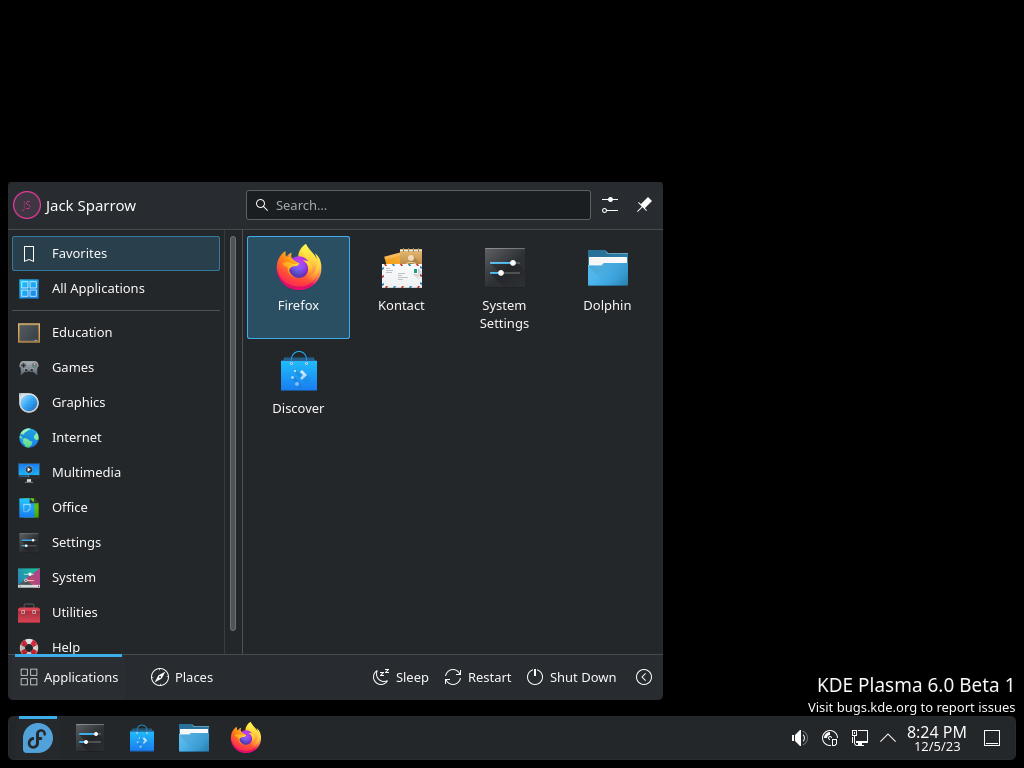Viewport: 1024px width, 768px height.
Task: Open Firefox from the taskbar
Action: pyautogui.click(x=246, y=739)
